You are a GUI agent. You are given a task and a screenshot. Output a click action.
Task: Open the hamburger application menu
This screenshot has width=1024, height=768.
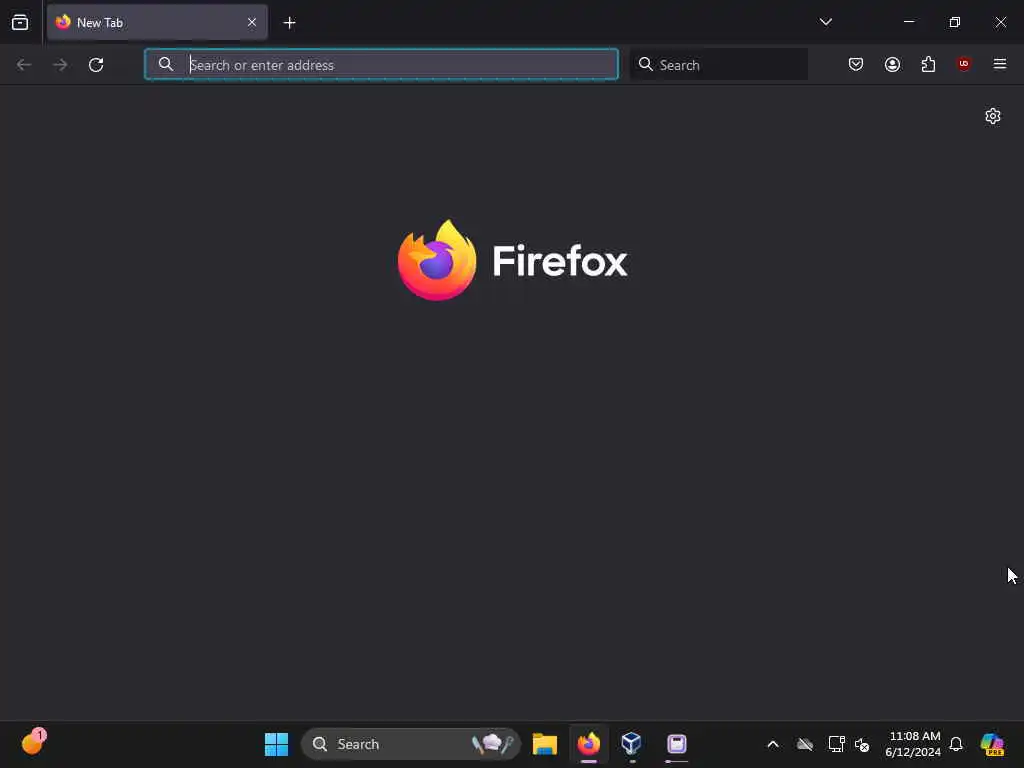tap(999, 64)
